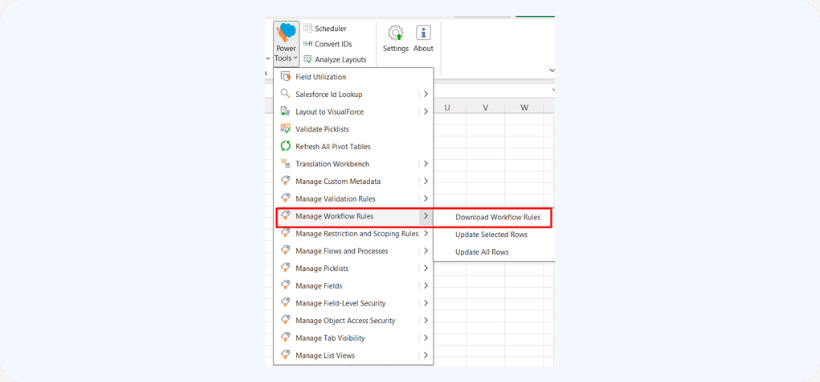Click the Refresh All Pivot Tables icon
This screenshot has width=820, height=382.
(x=286, y=147)
